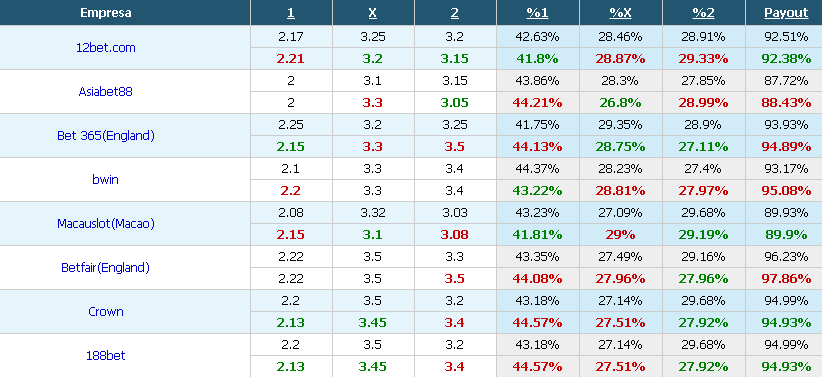Sort by the X column header
The image size is (822, 377).
(372, 13)
